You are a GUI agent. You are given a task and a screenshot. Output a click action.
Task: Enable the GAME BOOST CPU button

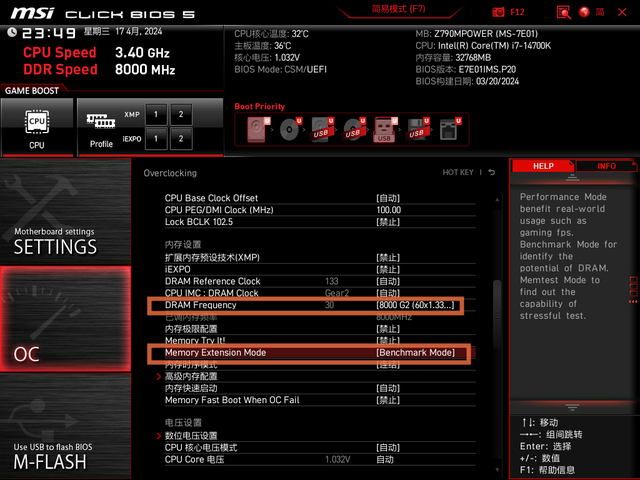point(37,127)
